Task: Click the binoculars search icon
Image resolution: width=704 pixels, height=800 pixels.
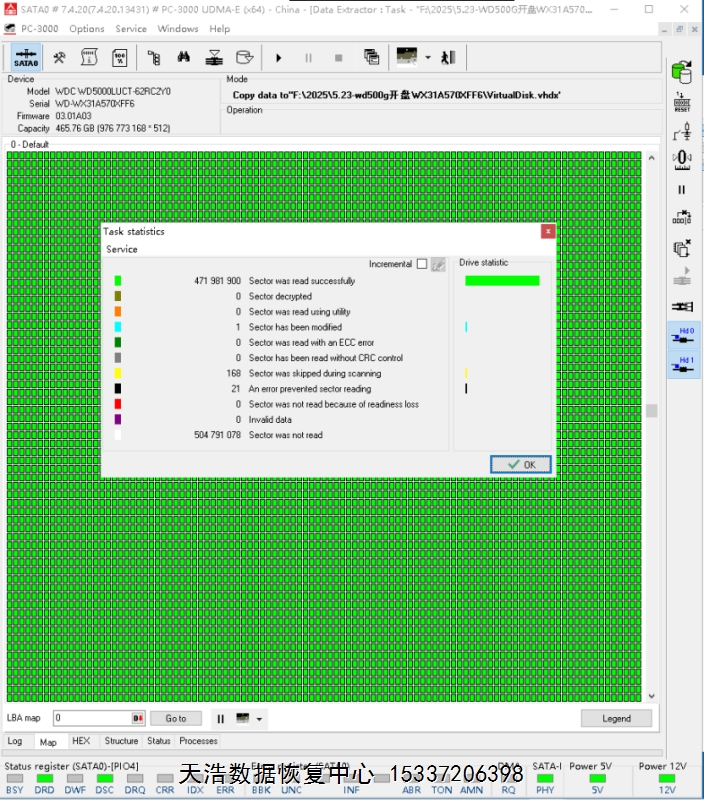Action: click(183, 57)
